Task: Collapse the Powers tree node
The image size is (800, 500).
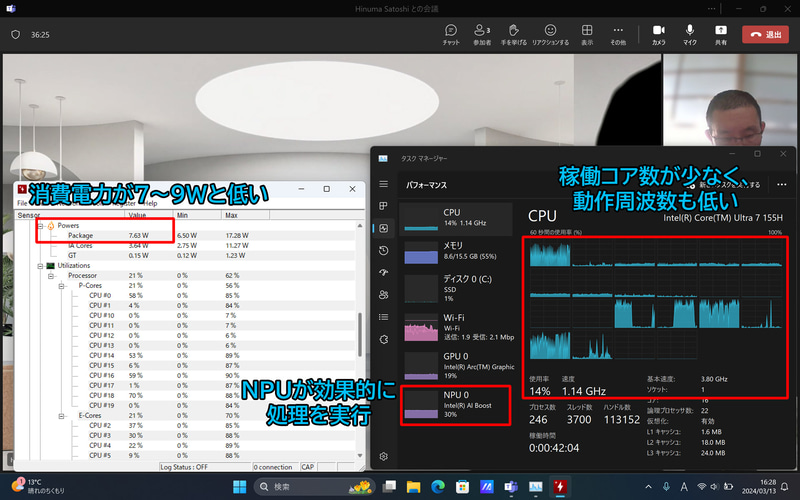Action: coord(40,226)
